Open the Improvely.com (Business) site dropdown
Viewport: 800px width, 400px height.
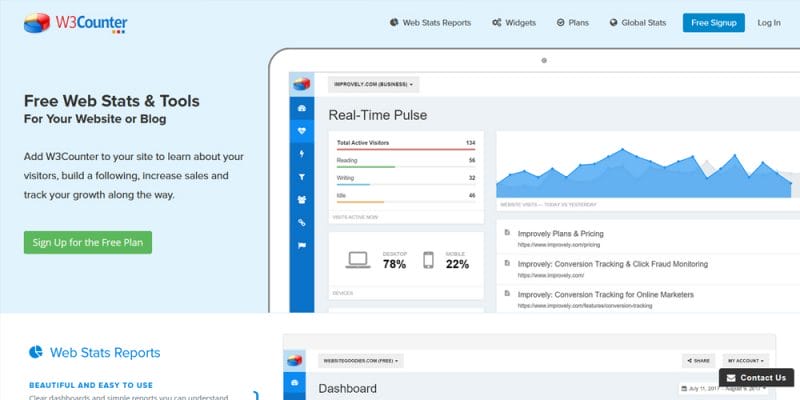tap(373, 84)
